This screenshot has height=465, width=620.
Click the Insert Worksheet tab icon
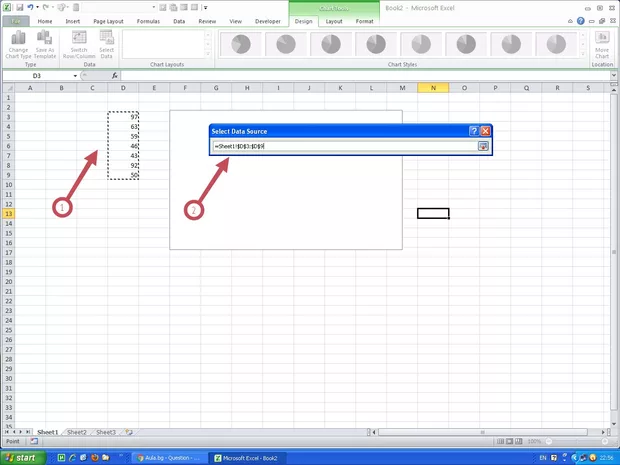129,432
